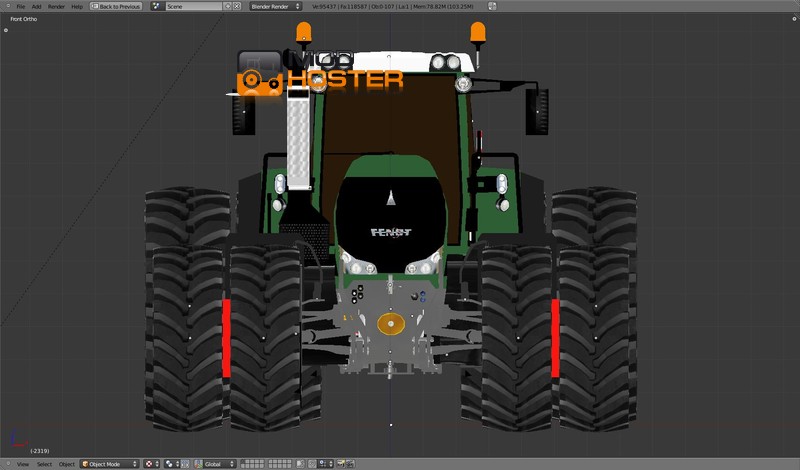This screenshot has width=800, height=470.
Task: Click the left side mirror
Action: tap(243, 113)
